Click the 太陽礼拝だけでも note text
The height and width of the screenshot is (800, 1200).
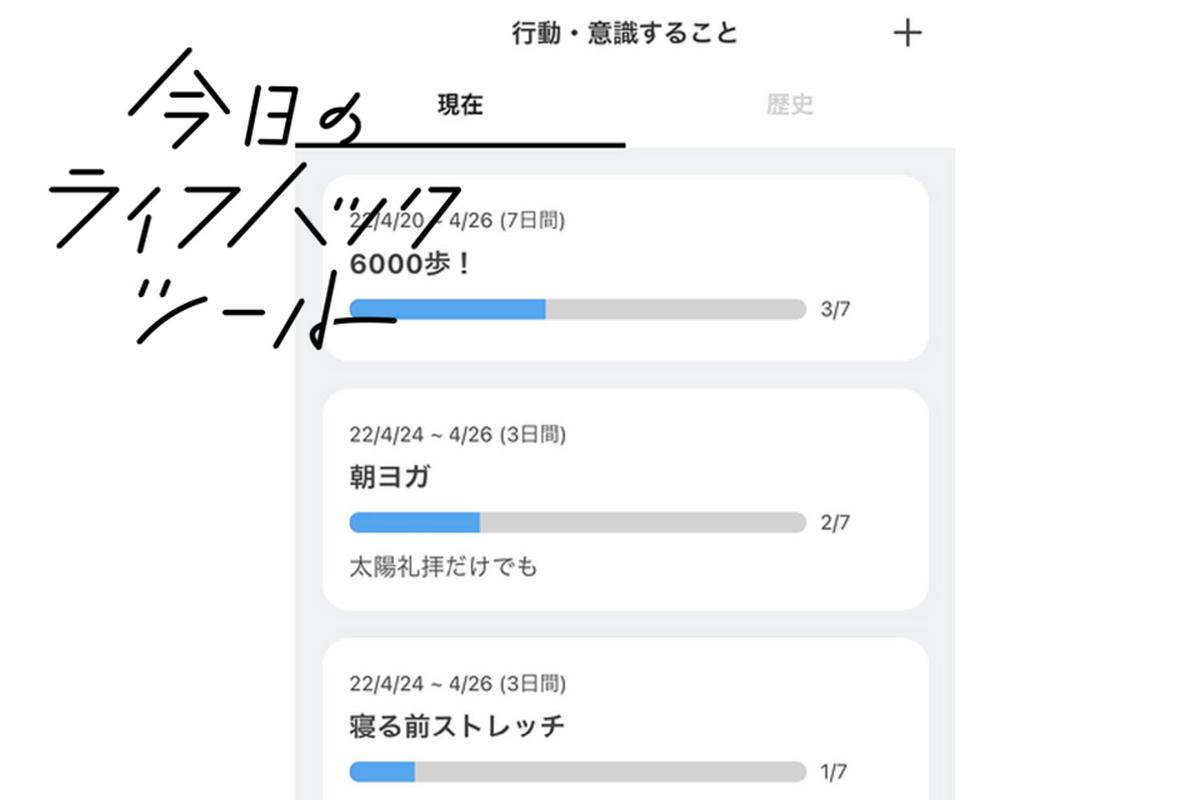click(x=443, y=567)
